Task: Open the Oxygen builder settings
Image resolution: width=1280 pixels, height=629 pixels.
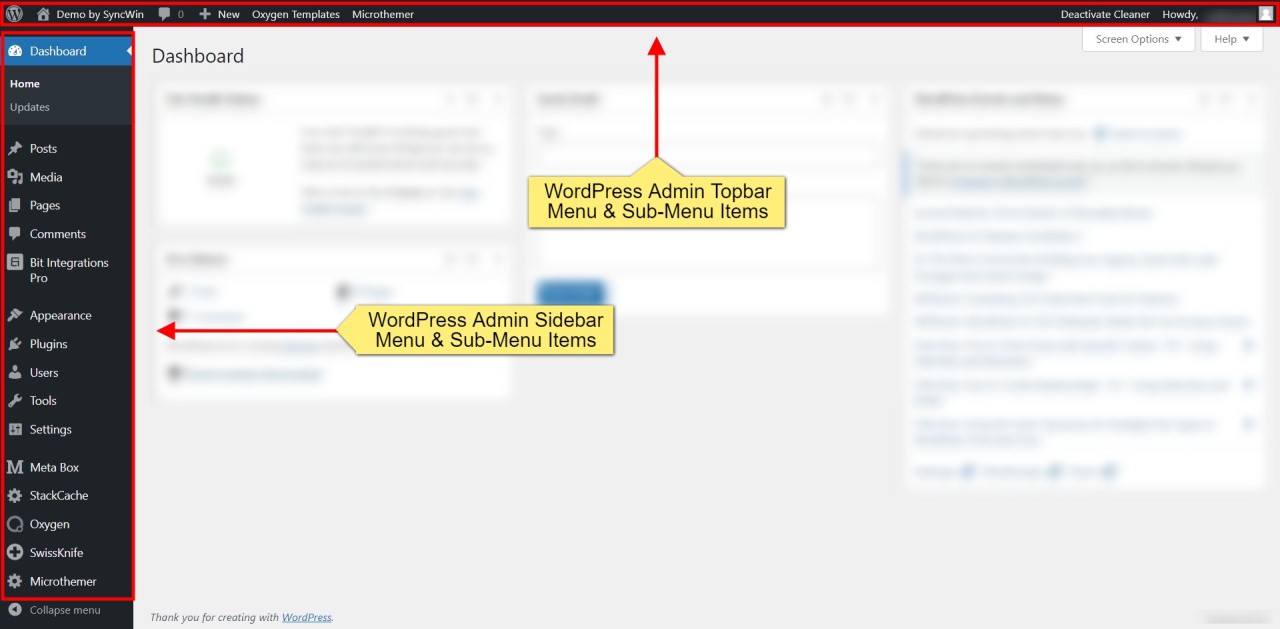Action: point(48,524)
